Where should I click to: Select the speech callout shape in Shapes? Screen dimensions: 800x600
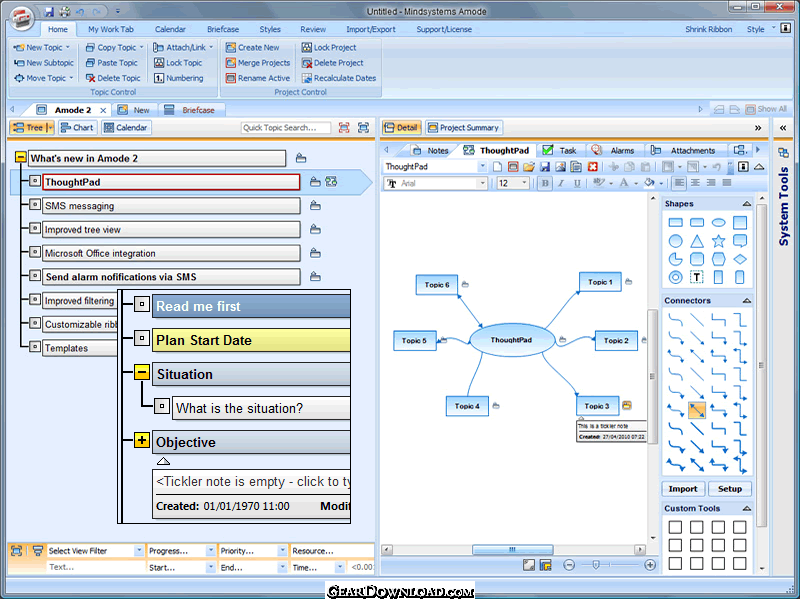740,241
